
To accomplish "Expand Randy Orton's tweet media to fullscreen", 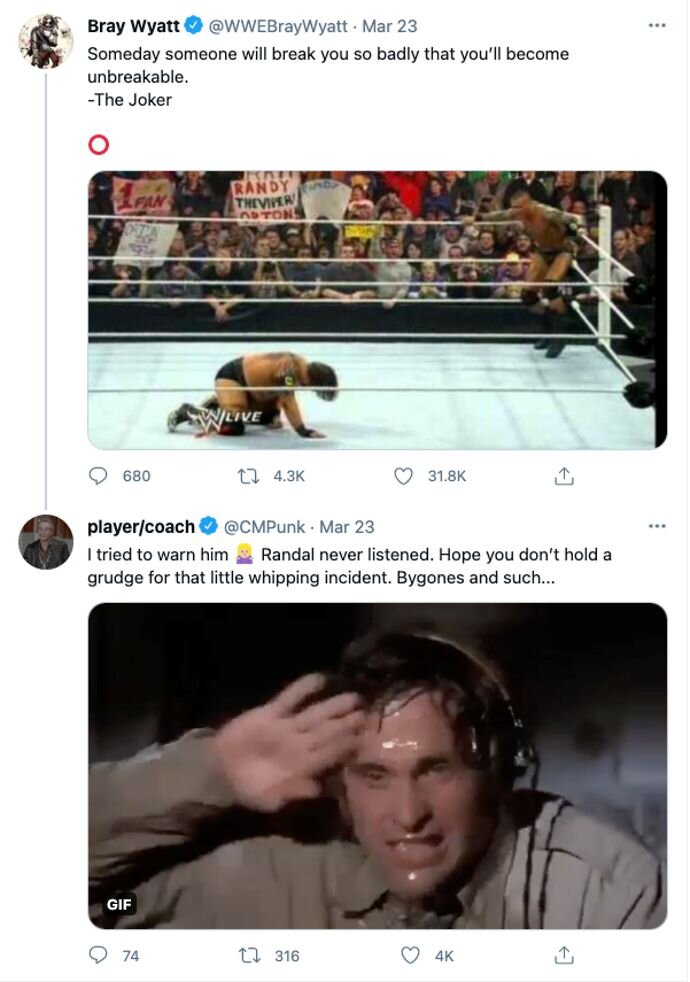I will [378, 310].
